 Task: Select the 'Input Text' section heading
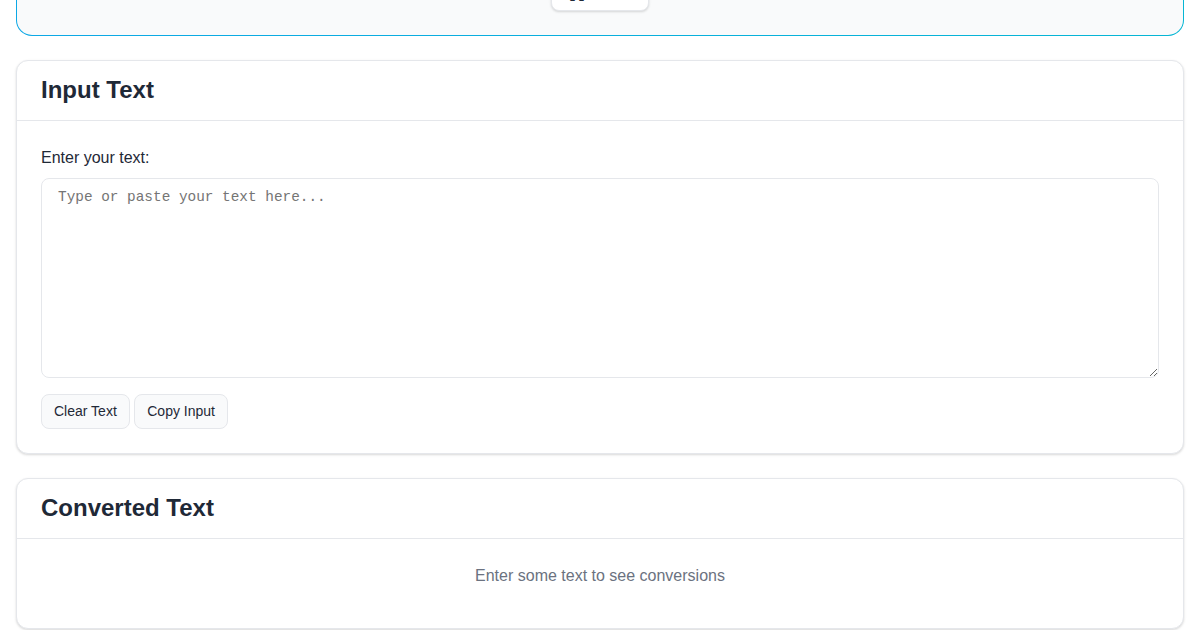point(97,90)
